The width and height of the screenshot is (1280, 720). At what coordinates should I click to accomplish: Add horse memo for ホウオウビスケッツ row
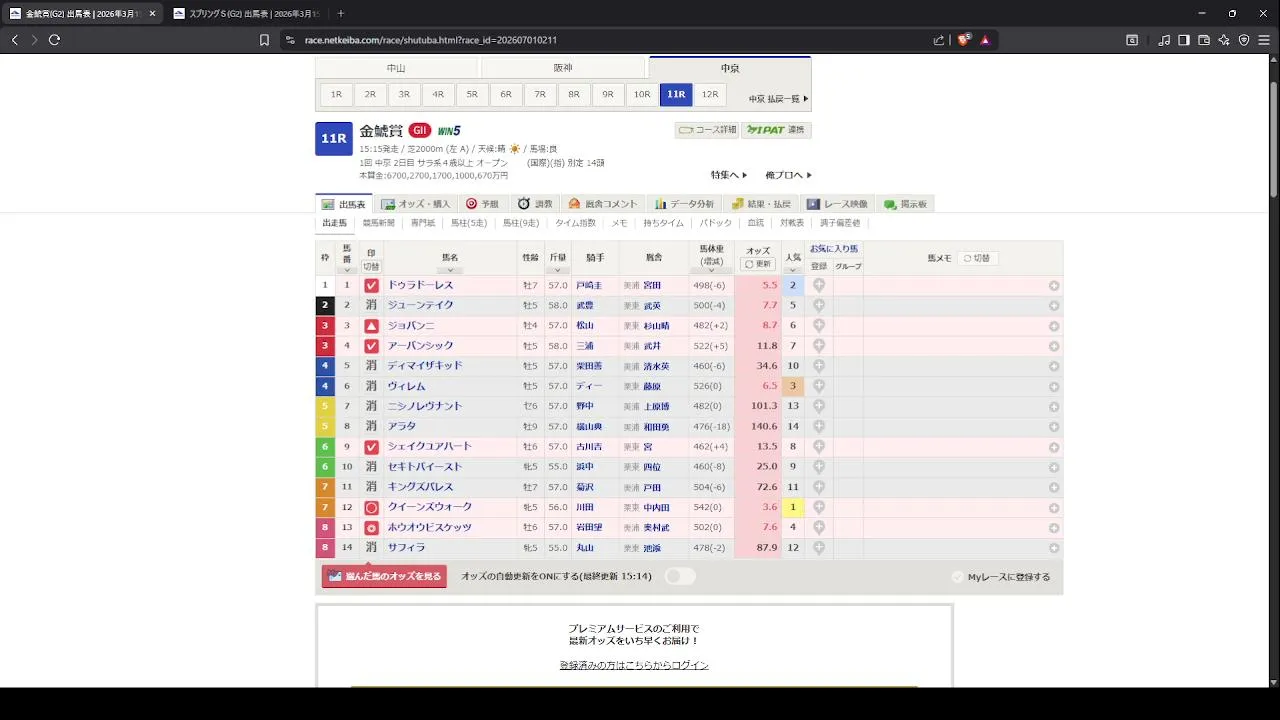click(x=1054, y=528)
